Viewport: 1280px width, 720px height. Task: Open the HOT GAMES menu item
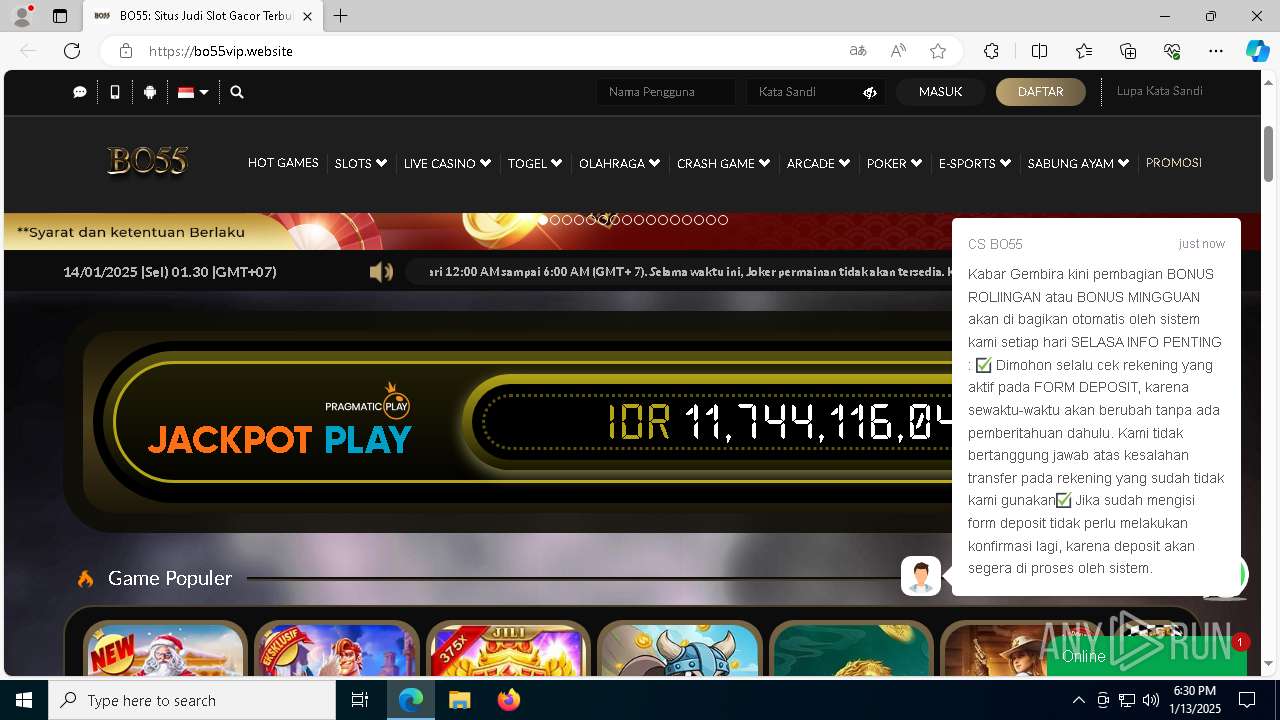(283, 163)
